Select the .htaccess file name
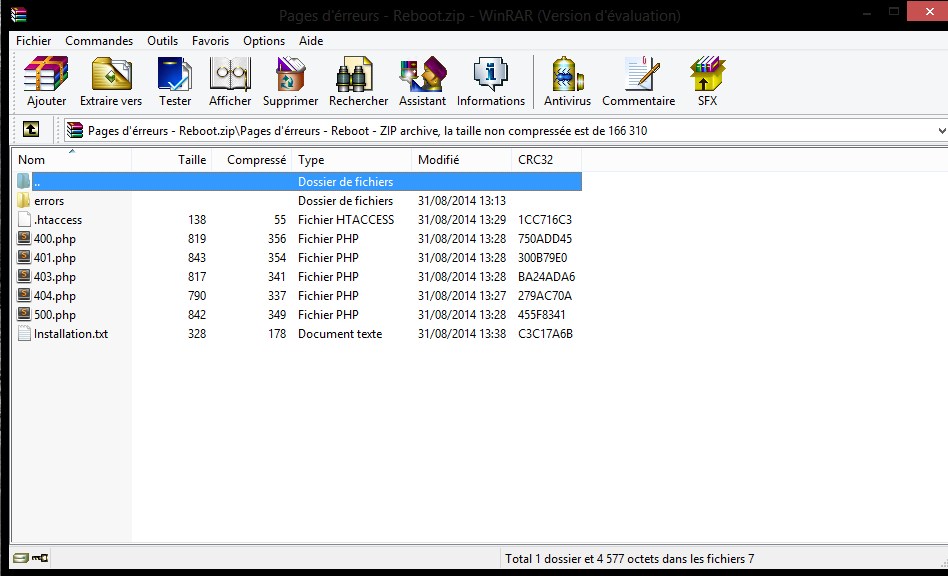Image resolution: width=948 pixels, height=576 pixels. (x=58, y=219)
